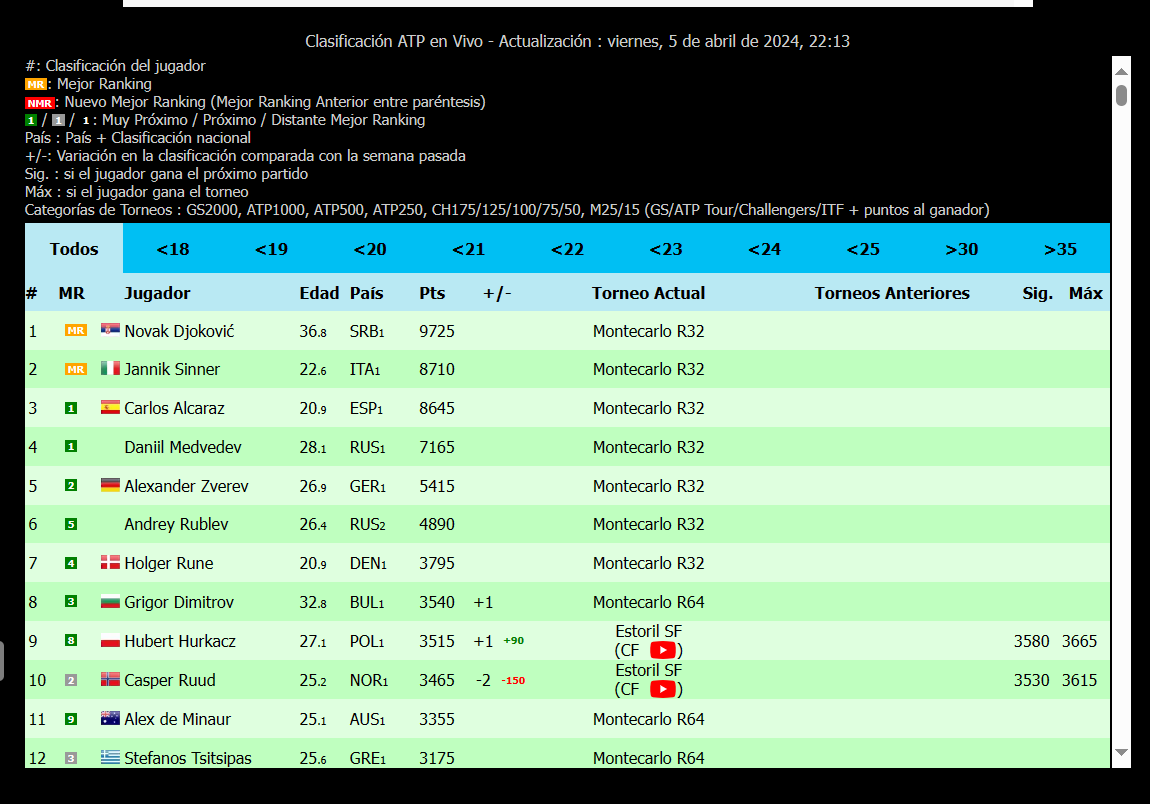Switch to the <23 age tab
1150x804 pixels.
tap(666, 249)
